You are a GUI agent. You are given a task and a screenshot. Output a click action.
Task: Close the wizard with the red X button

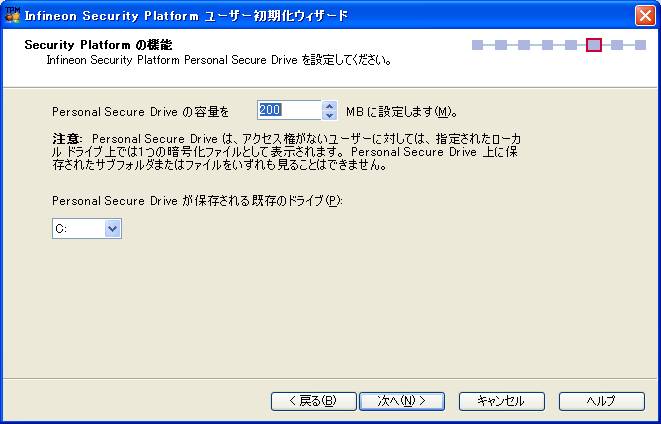pos(645,16)
